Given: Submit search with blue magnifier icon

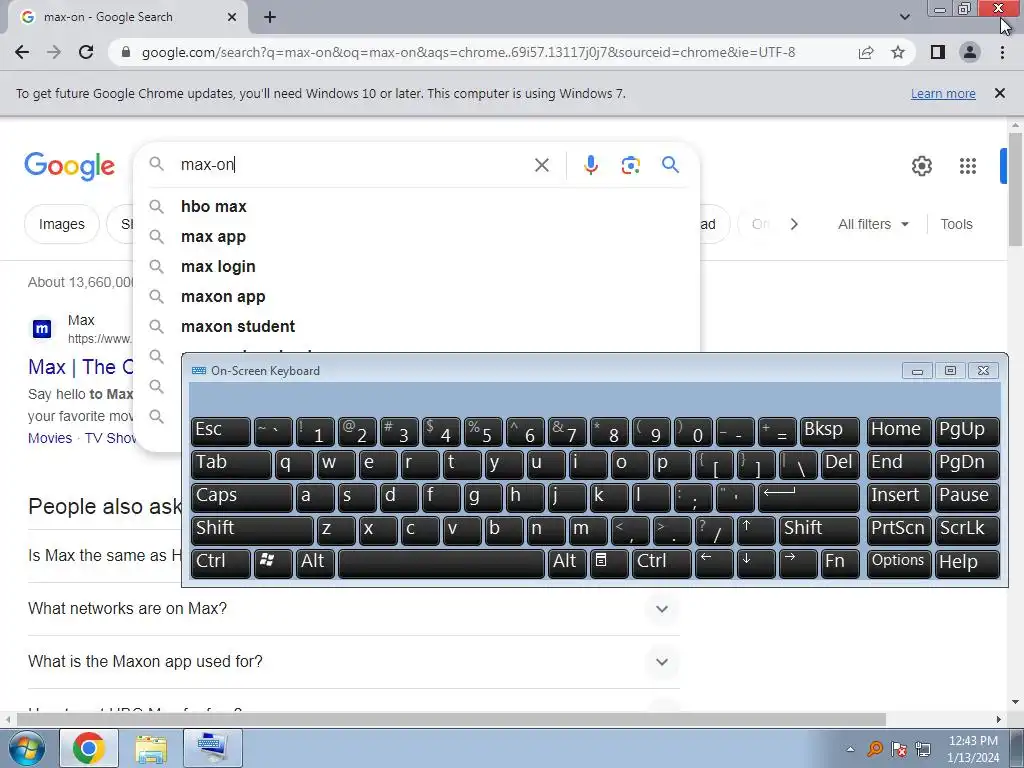Looking at the screenshot, I should (x=671, y=165).
